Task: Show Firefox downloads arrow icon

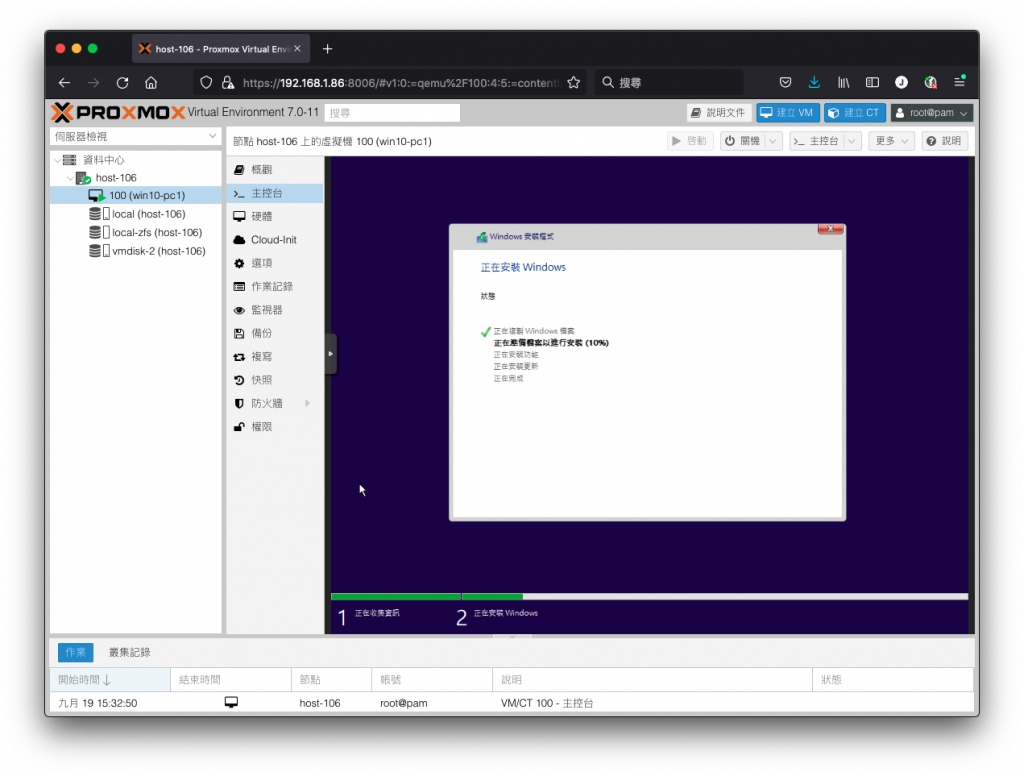Action: point(814,82)
